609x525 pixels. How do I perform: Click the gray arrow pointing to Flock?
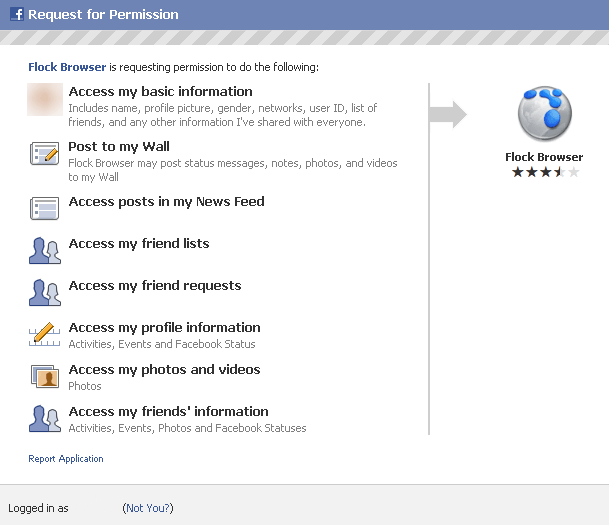coord(448,114)
